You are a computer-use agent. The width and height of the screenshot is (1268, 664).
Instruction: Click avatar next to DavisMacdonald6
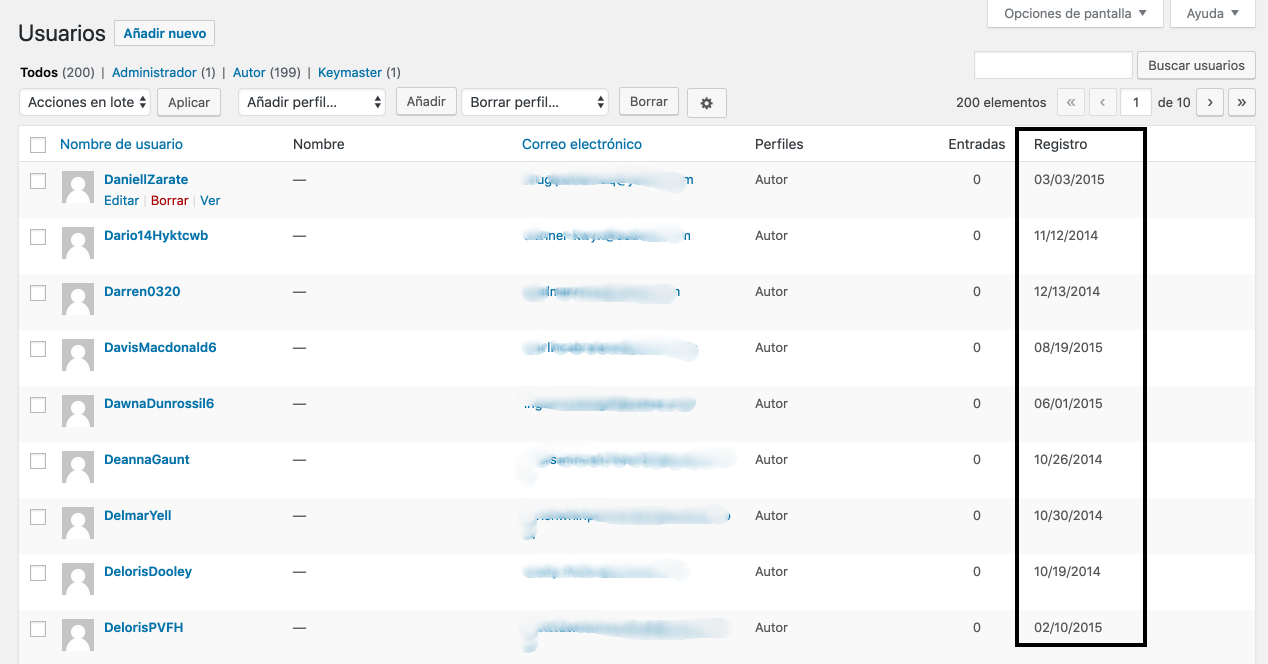(78, 356)
